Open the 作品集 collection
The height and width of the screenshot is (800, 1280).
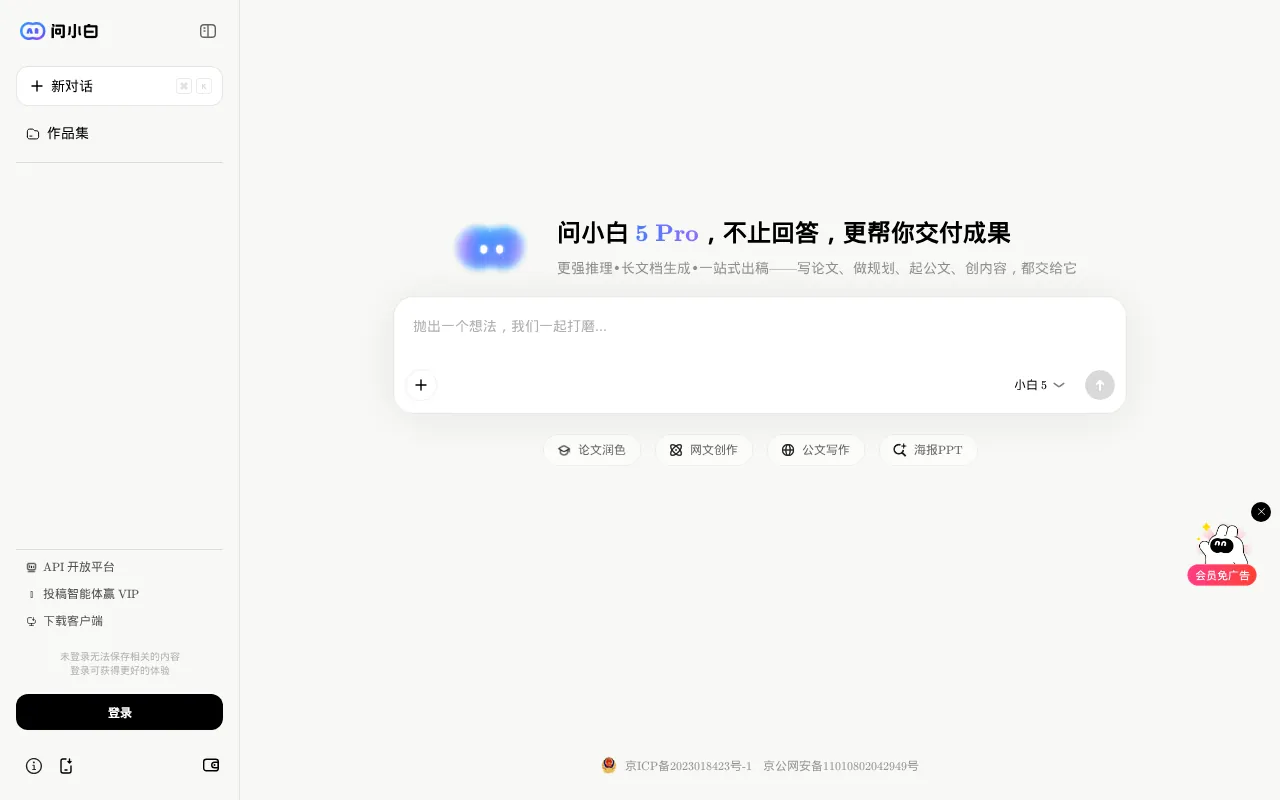pos(119,133)
